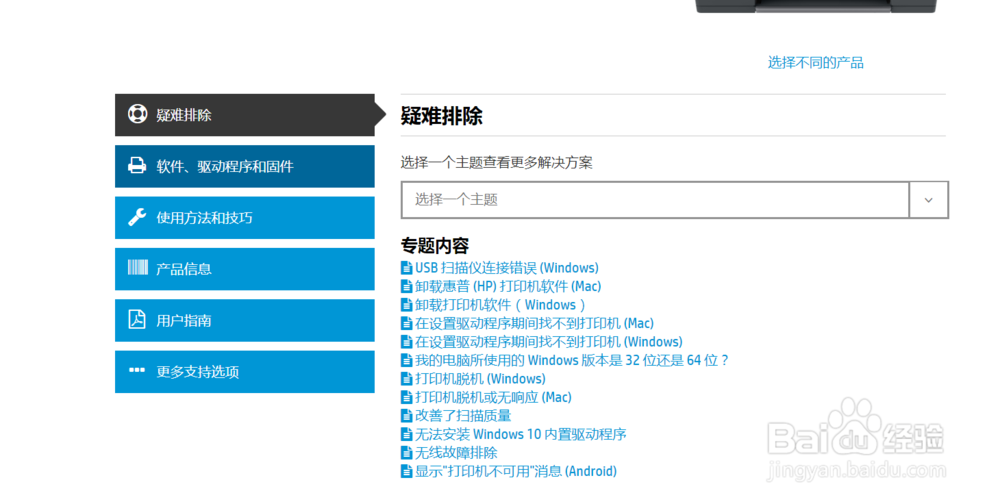1000x504 pixels.
Task: Click document icon before 打印机脱机 (Windows)
Action: coord(406,379)
